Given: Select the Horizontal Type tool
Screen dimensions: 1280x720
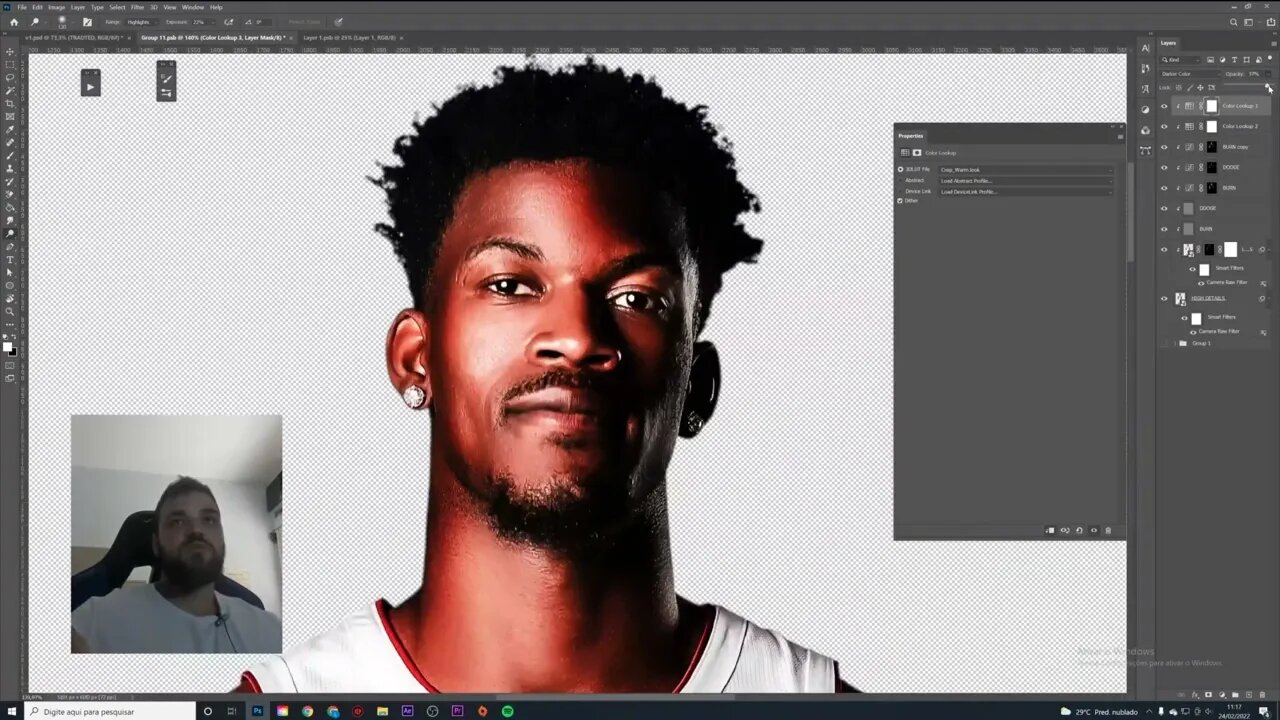Looking at the screenshot, I should click(x=10, y=259).
